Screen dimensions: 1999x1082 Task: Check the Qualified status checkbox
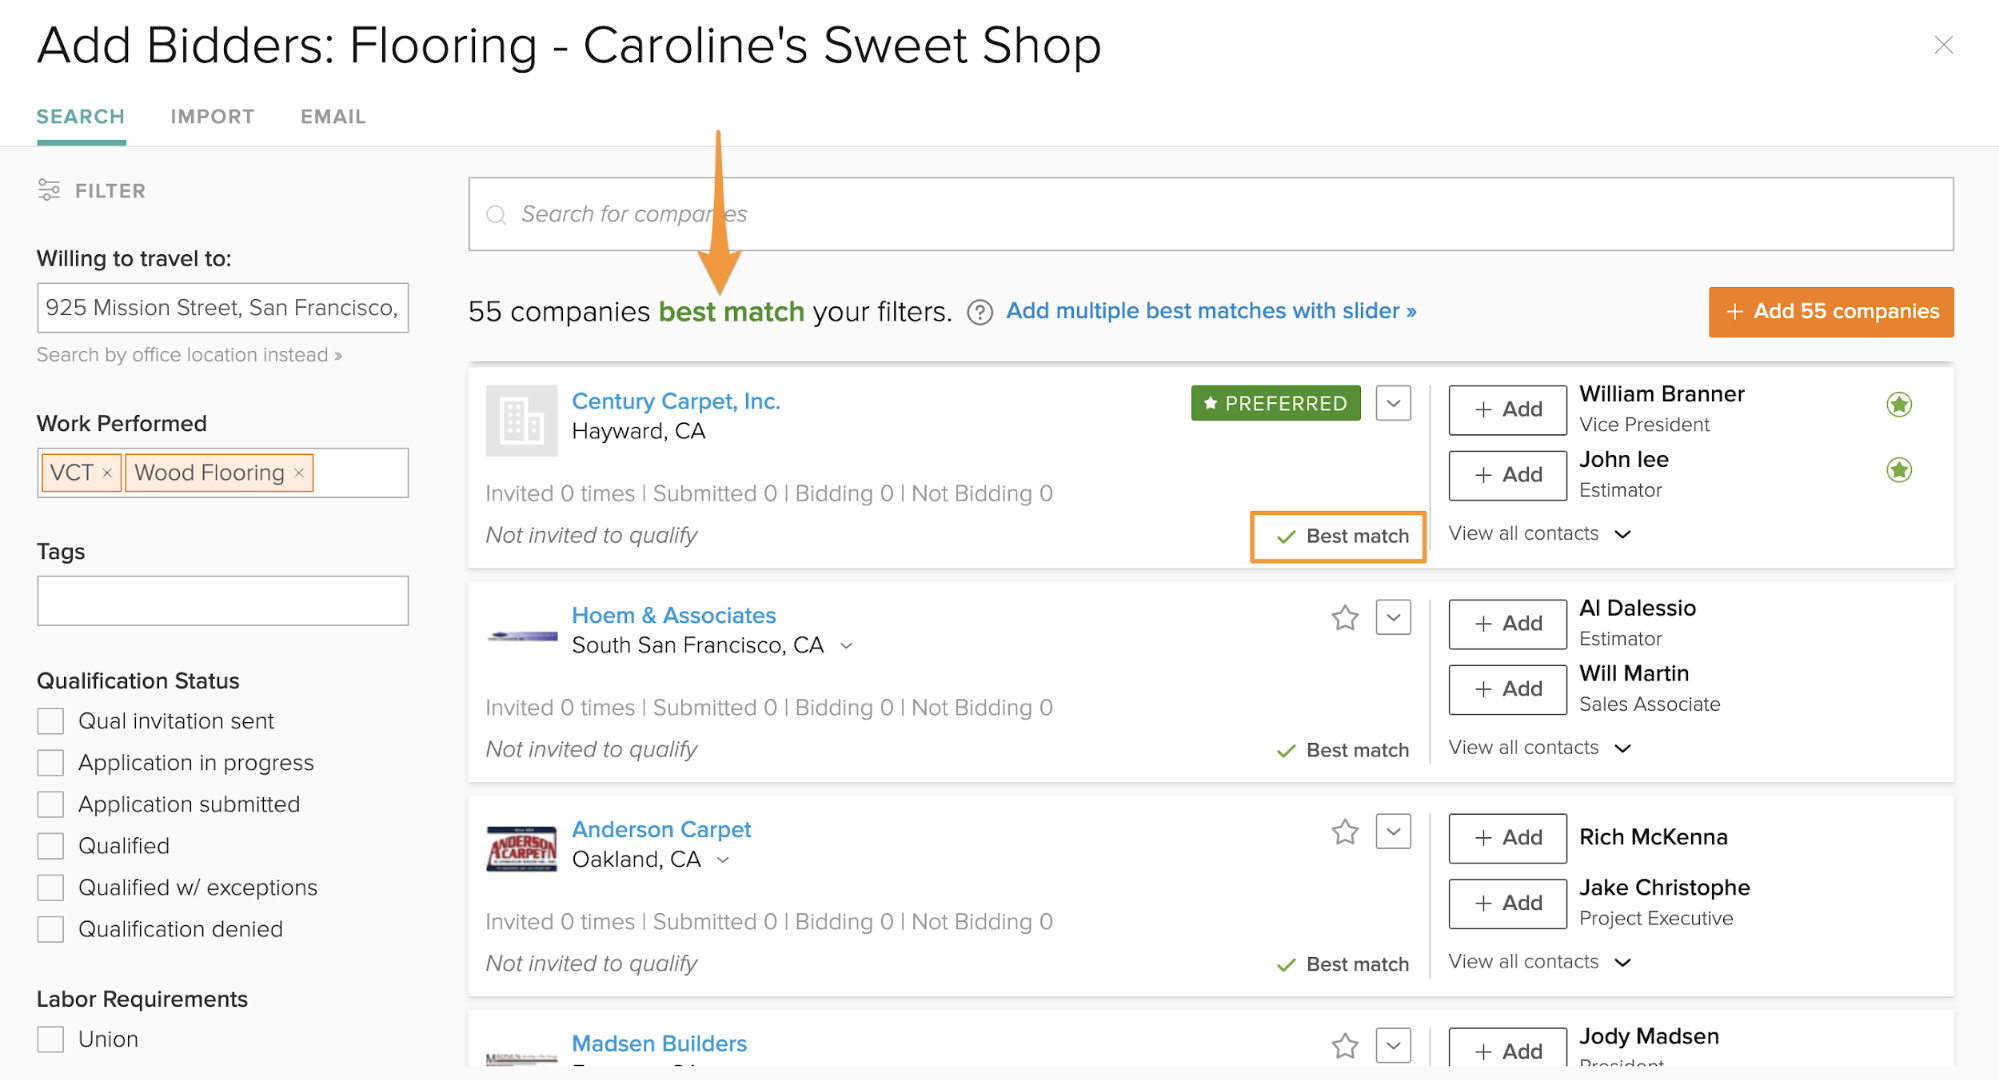51,846
